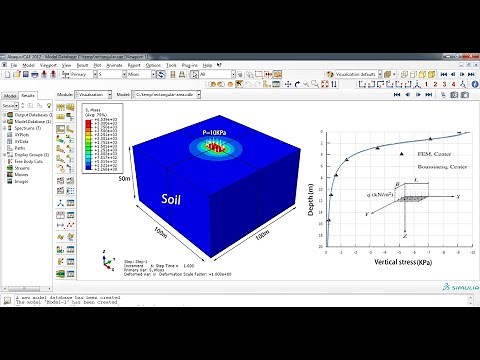Image resolution: width=480 pixels, height=360 pixels.
Task: Switch to the Results tab
Action: (28, 96)
